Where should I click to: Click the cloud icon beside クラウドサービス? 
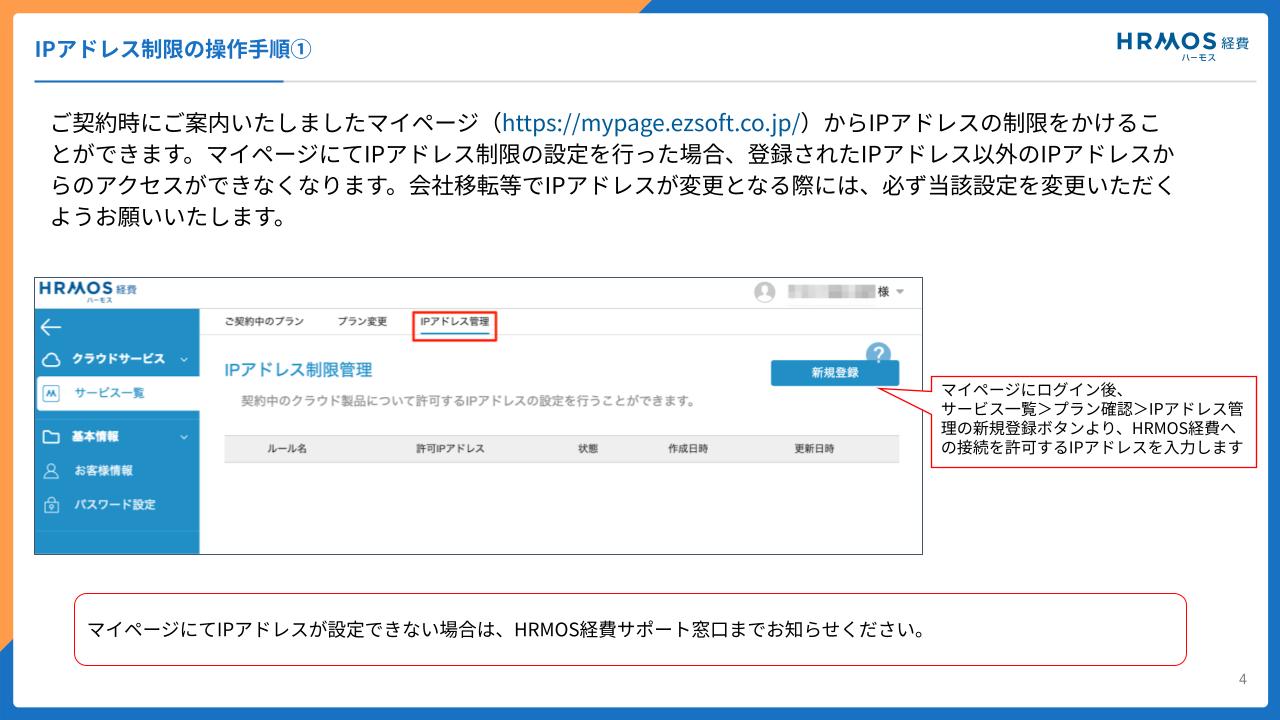(x=52, y=359)
